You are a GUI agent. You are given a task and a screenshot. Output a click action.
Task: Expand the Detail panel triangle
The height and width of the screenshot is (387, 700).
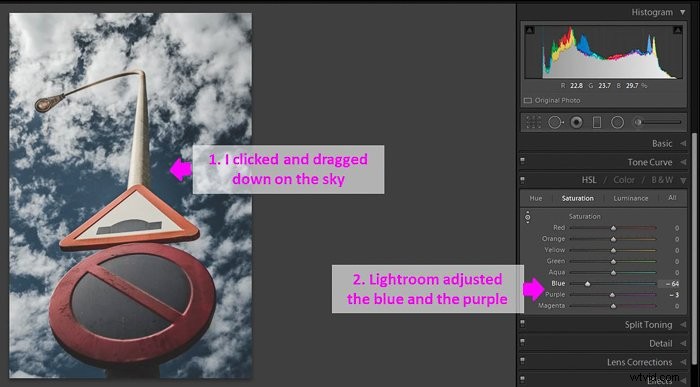click(x=683, y=343)
